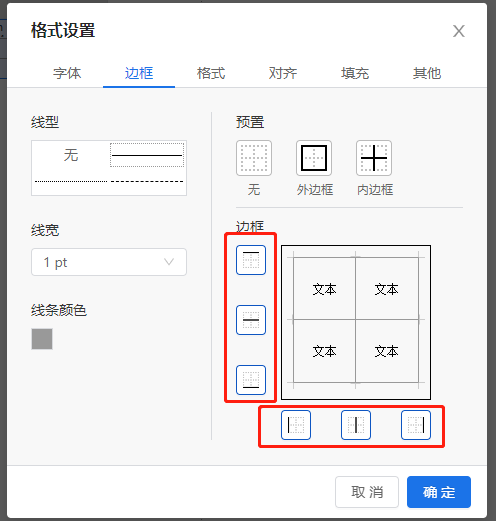Toggle the right border button
This screenshot has width=496, height=521.
(x=416, y=425)
